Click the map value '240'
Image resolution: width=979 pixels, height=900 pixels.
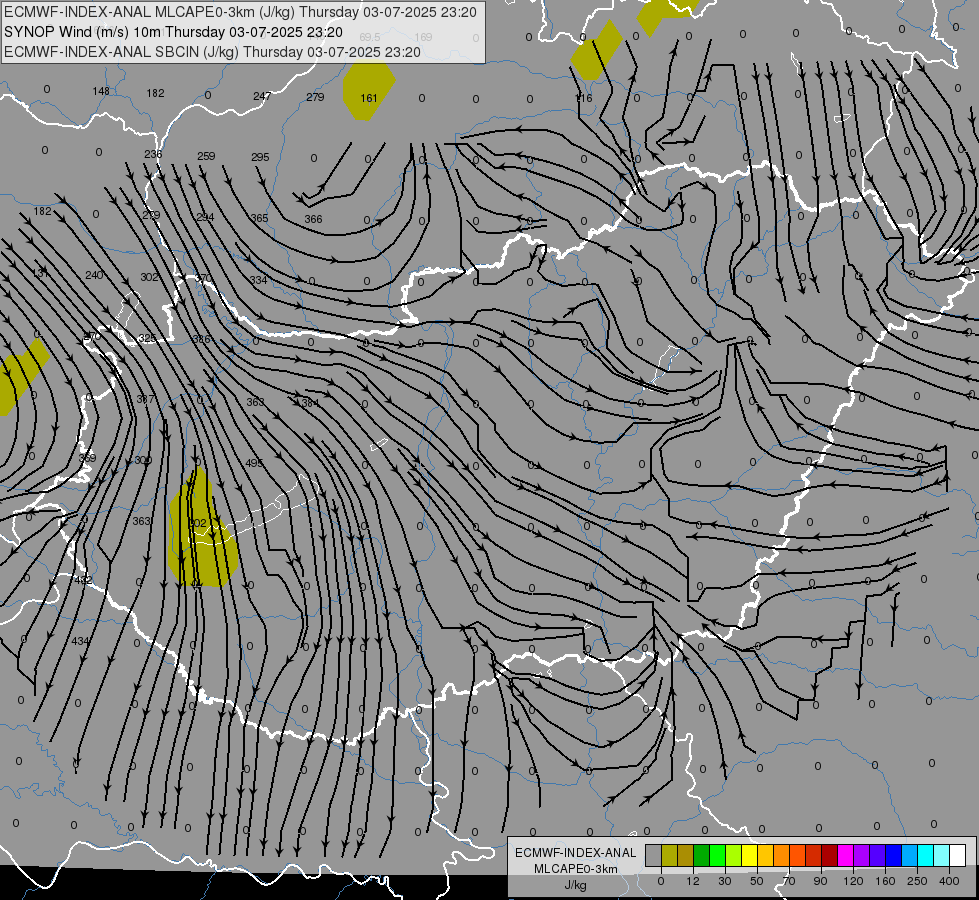[94, 275]
